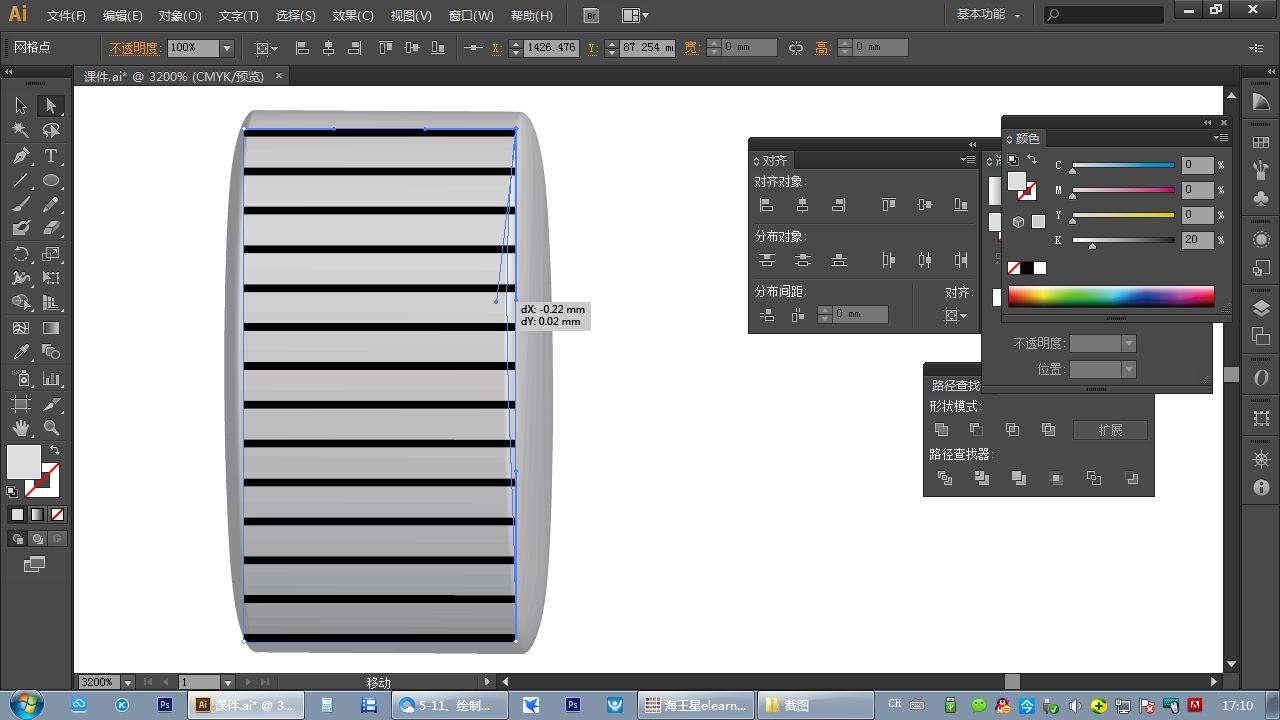Click the 高 height label link

click(x=822, y=48)
